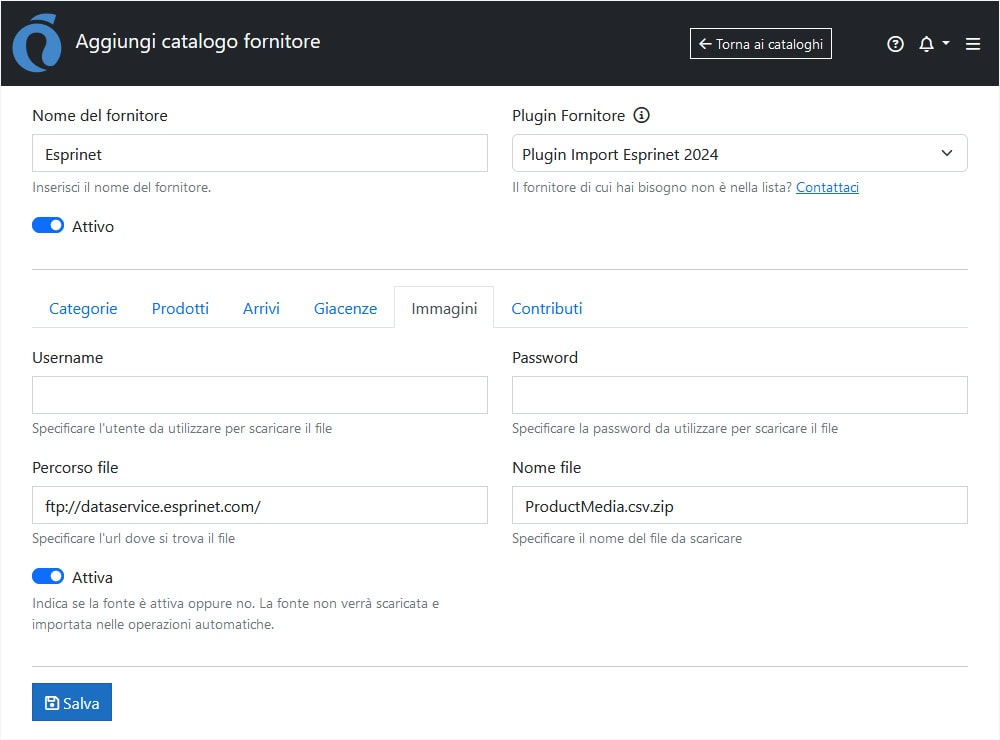Open the Arrivi tab
This screenshot has height=740, width=1000.
(261, 308)
